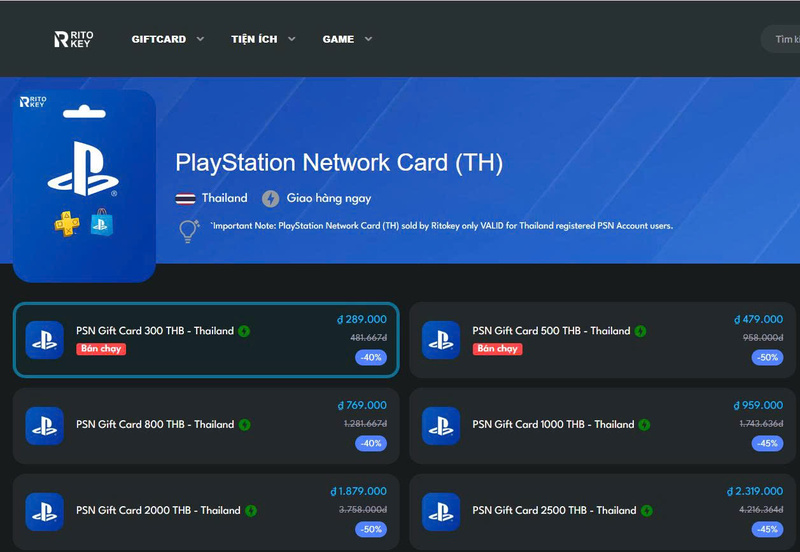
Task: Click Bán chạy tag on 300 THB card
Action: [101, 348]
